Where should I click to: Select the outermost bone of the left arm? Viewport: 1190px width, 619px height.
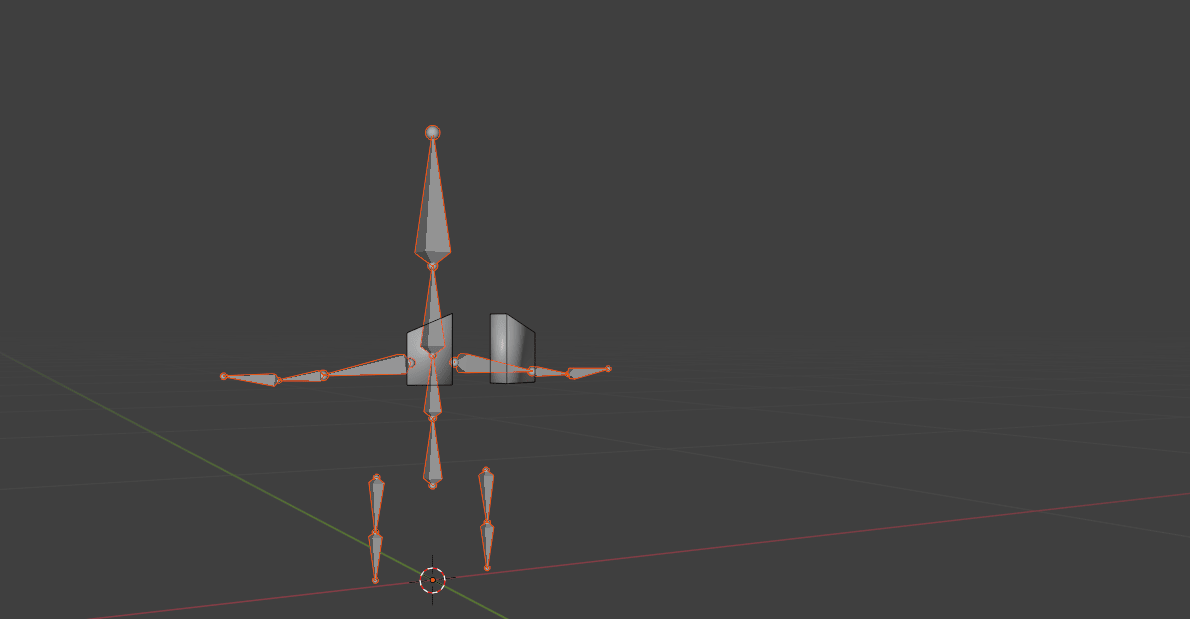[x=252, y=378]
